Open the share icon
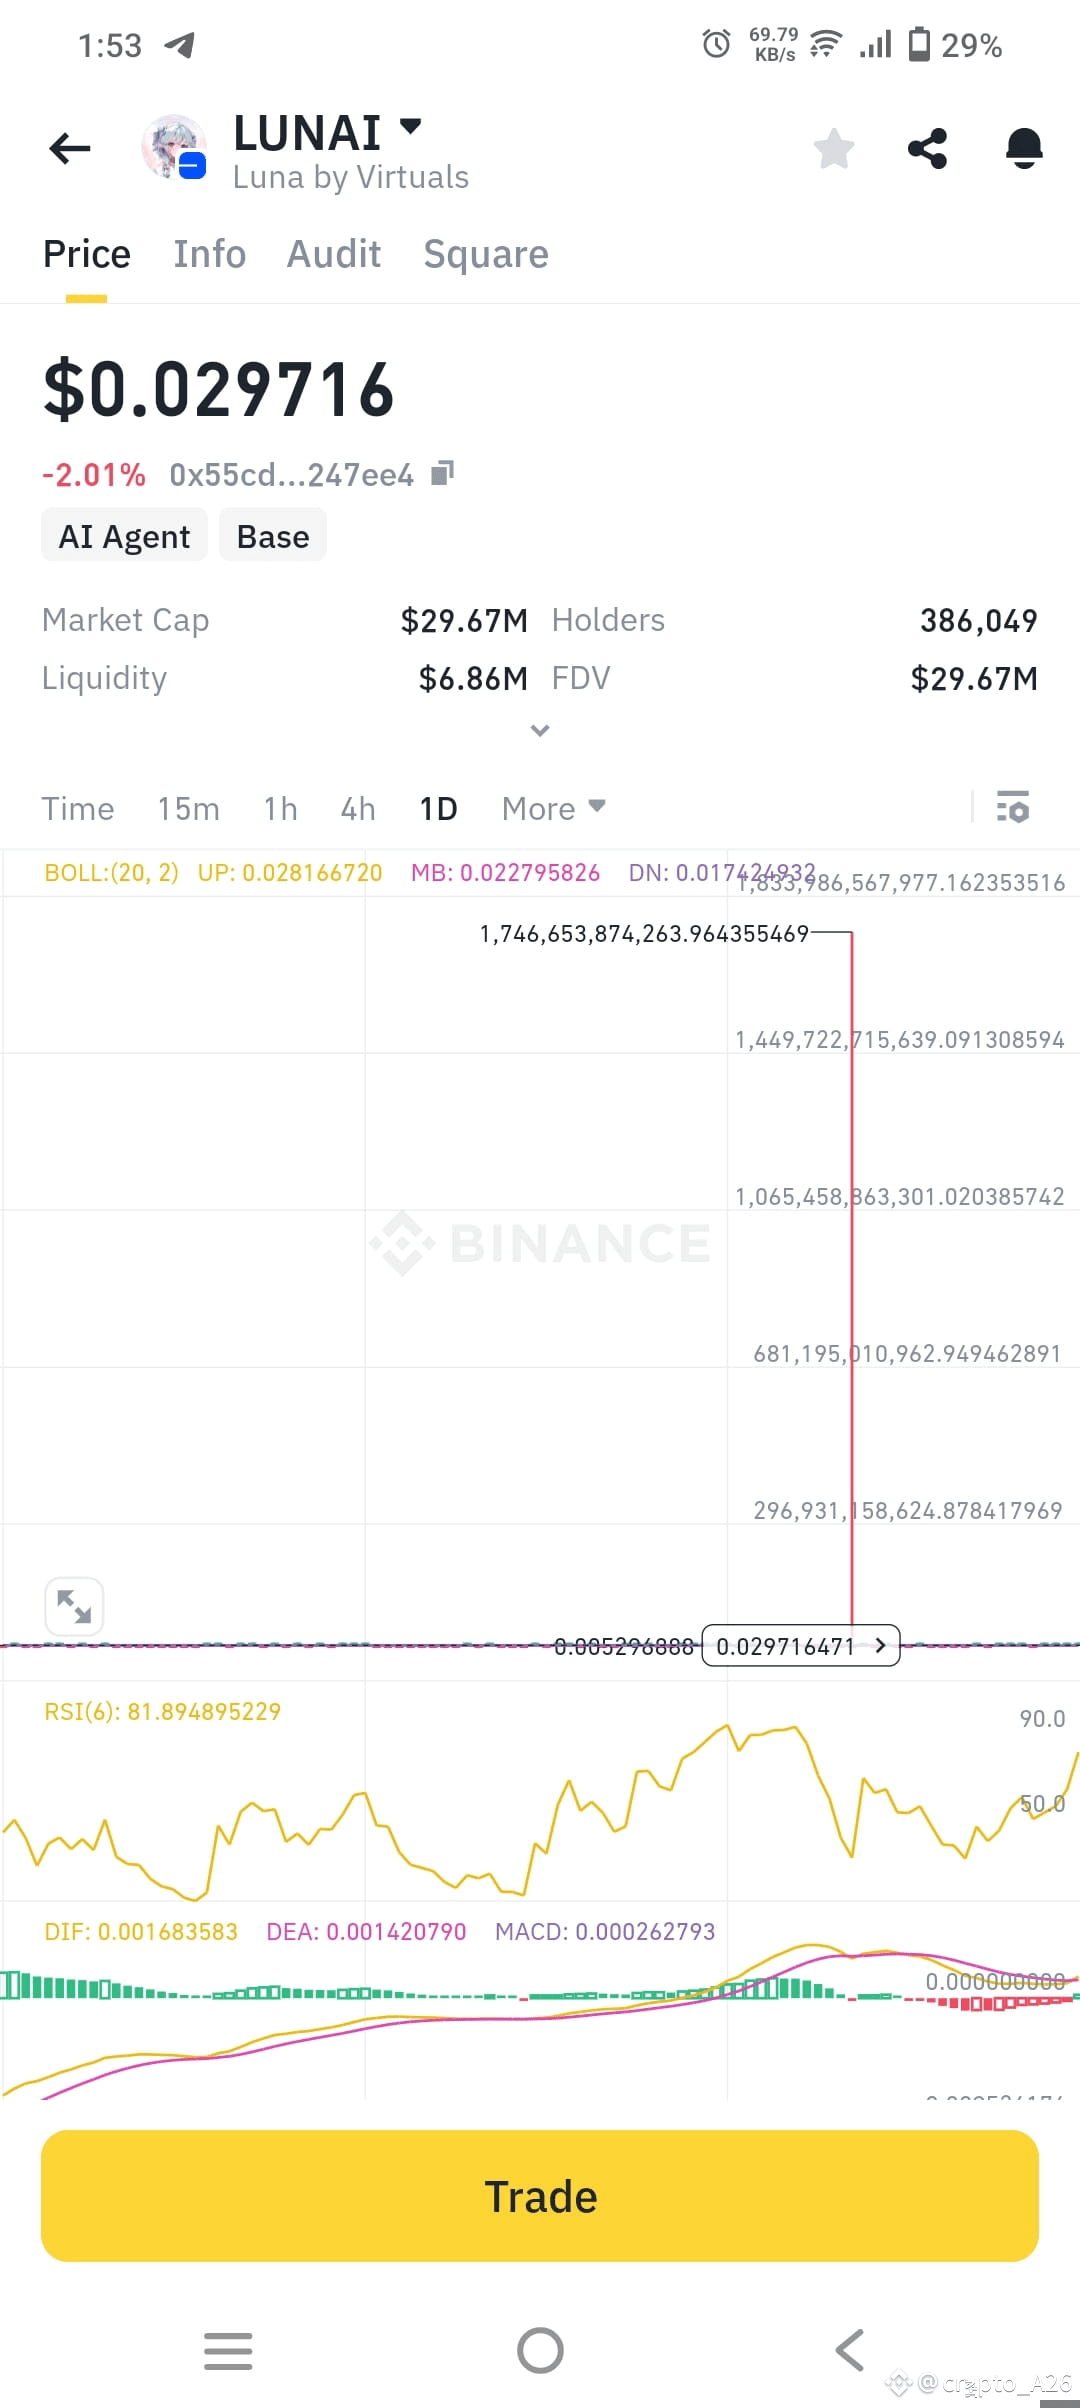This screenshot has height=2408, width=1080. point(928,149)
